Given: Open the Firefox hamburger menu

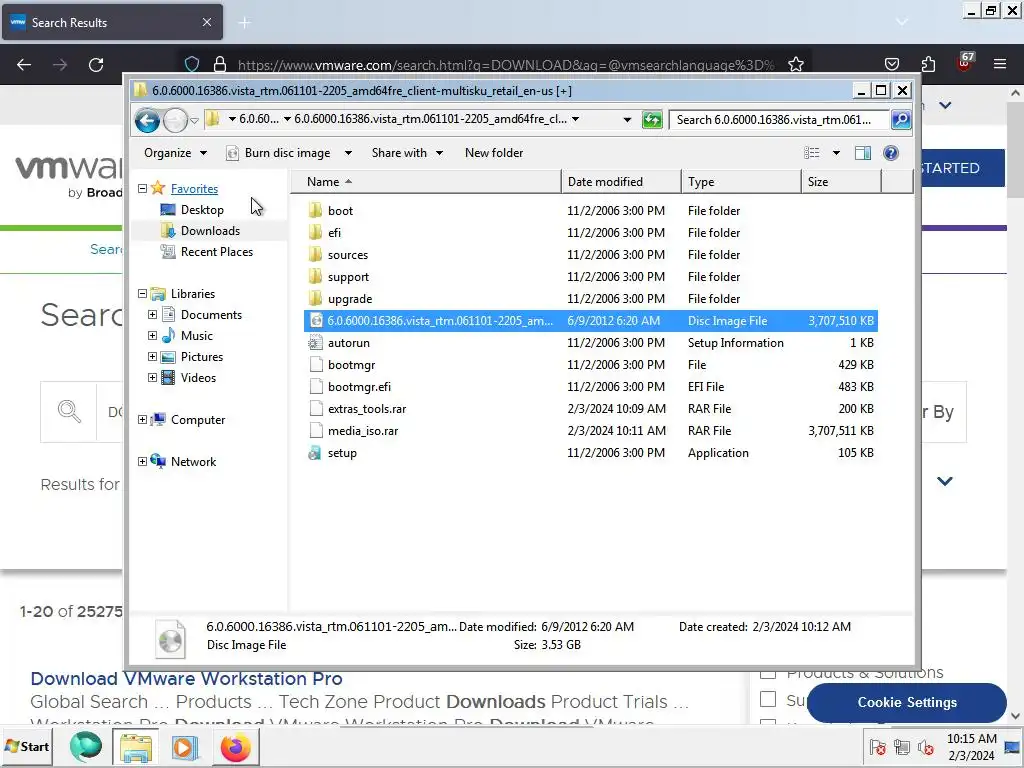Looking at the screenshot, I should (x=1000, y=64).
